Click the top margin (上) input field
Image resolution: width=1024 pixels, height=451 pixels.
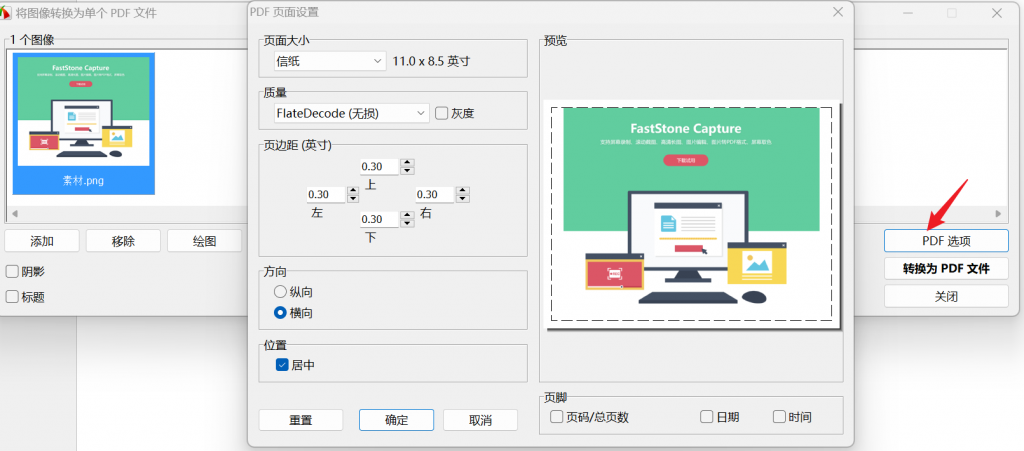[x=379, y=166]
